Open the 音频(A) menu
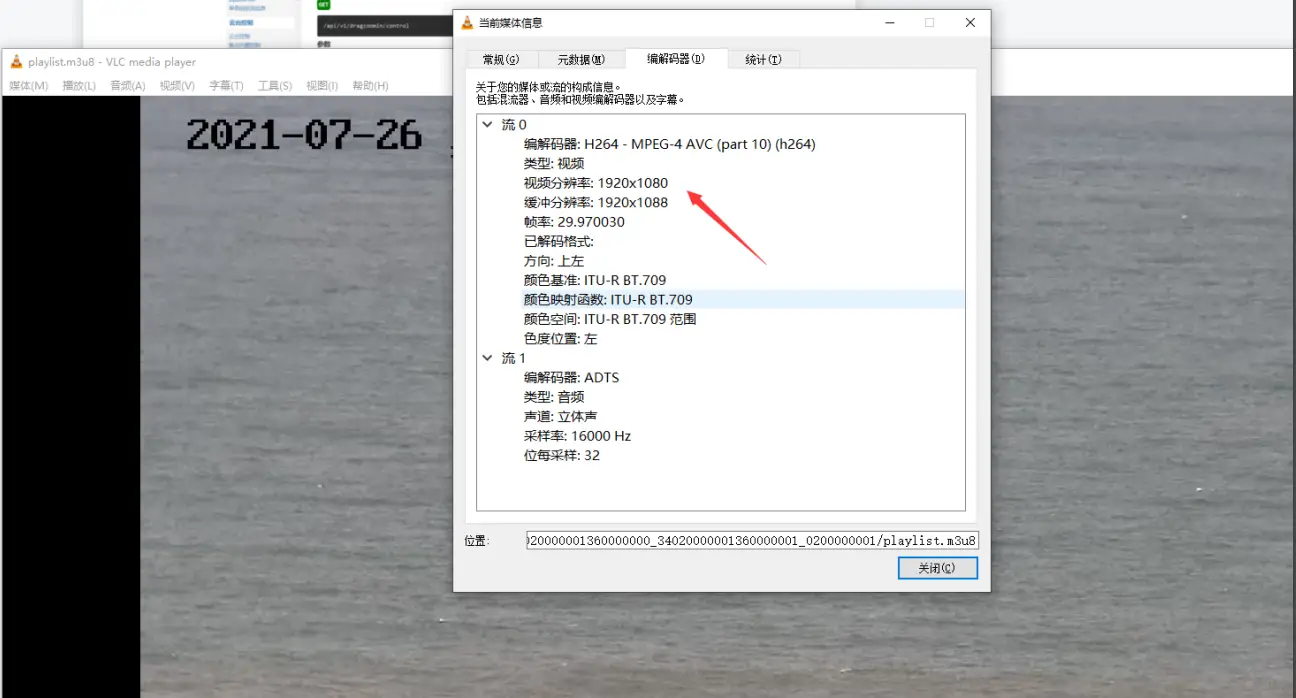 128,86
